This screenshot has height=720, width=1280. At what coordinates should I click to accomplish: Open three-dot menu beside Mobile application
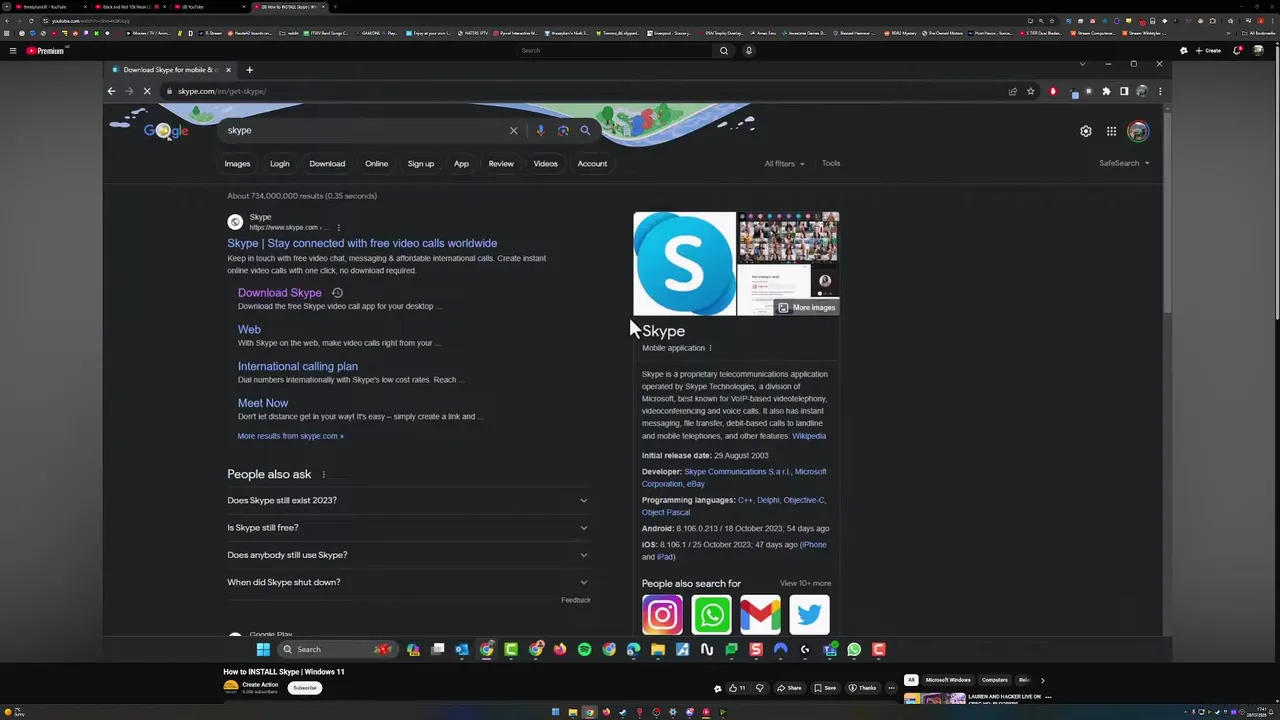pyautogui.click(x=710, y=348)
